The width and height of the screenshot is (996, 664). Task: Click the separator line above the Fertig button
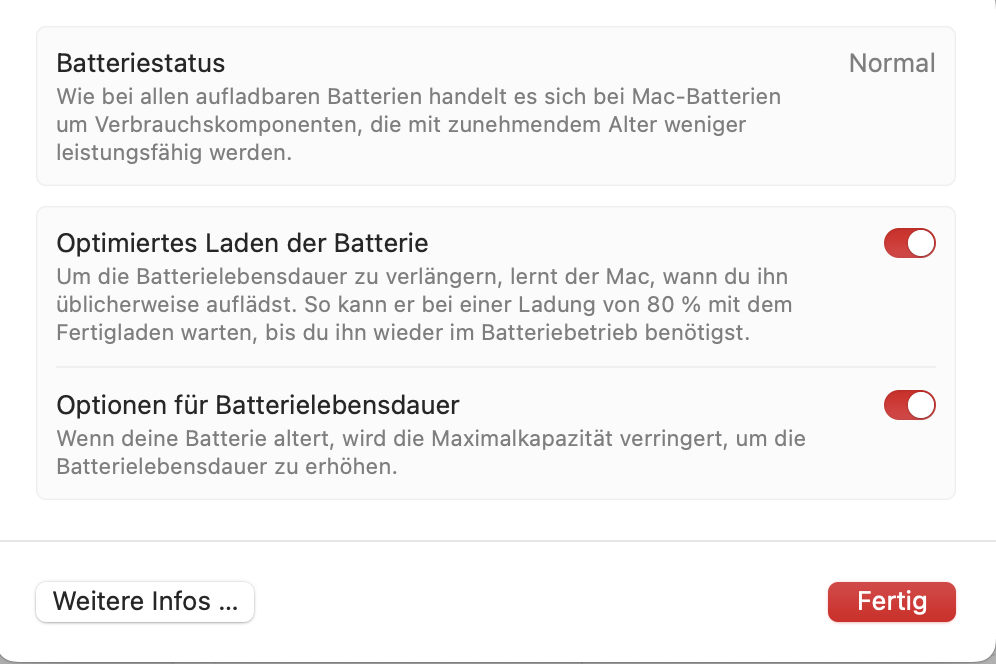(498, 541)
